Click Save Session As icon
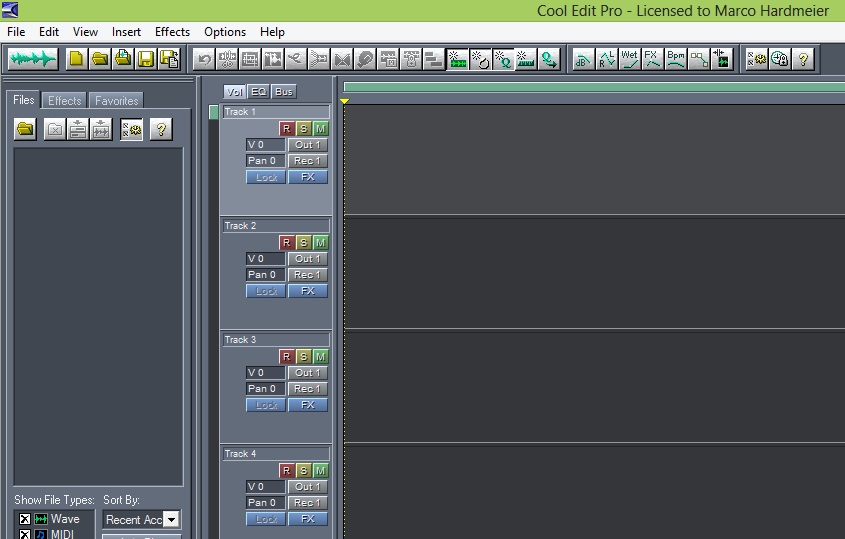 pos(169,59)
